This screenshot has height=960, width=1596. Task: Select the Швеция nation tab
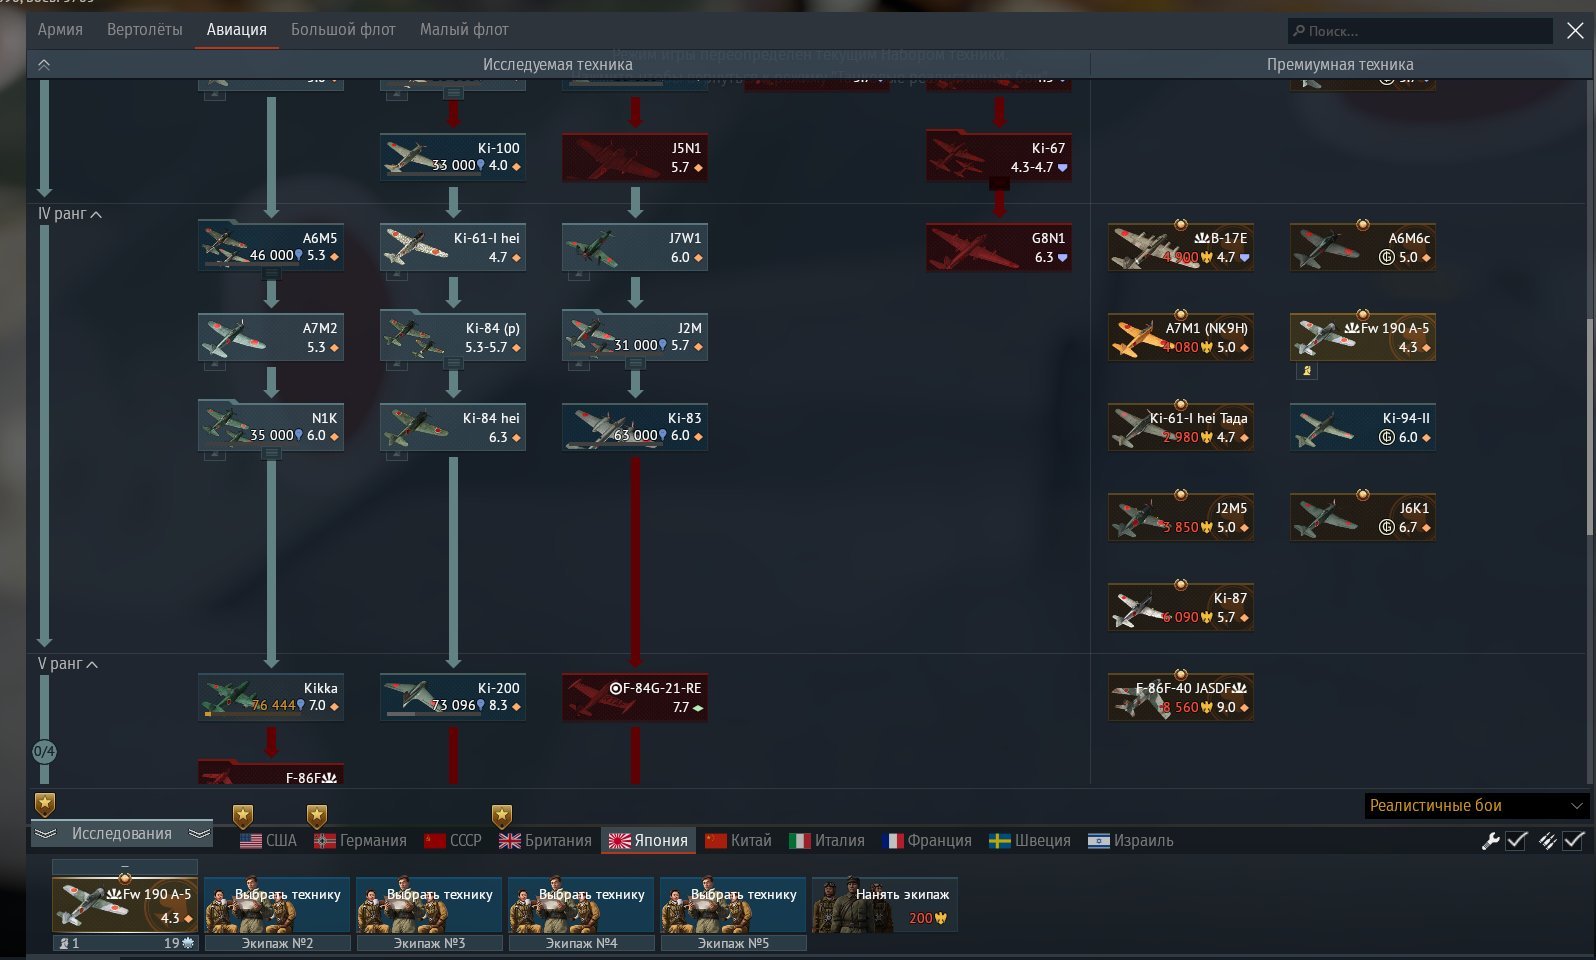tap(1029, 841)
